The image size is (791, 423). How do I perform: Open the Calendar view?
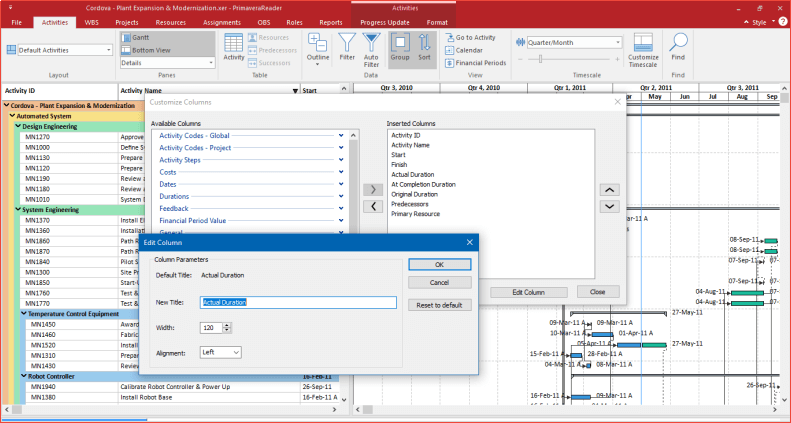[464, 50]
